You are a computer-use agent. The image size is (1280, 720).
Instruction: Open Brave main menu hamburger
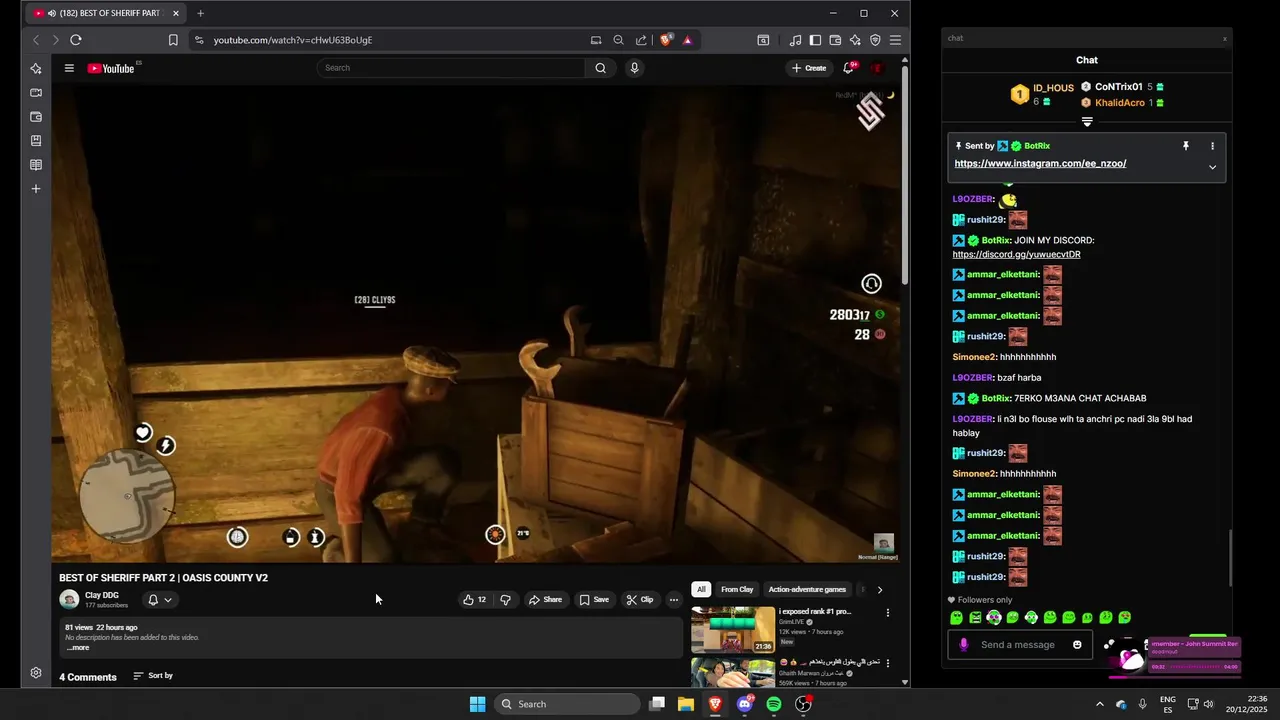tap(895, 40)
